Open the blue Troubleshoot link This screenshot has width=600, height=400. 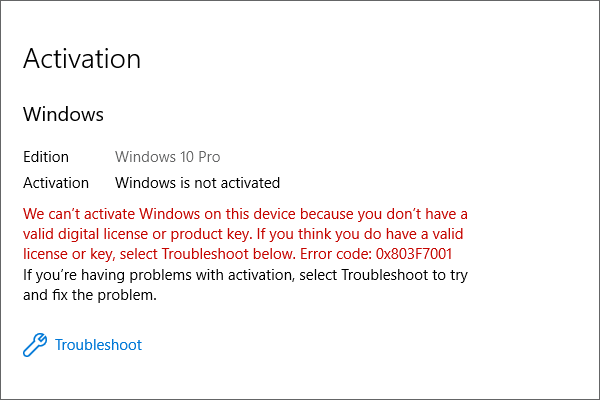coord(98,345)
